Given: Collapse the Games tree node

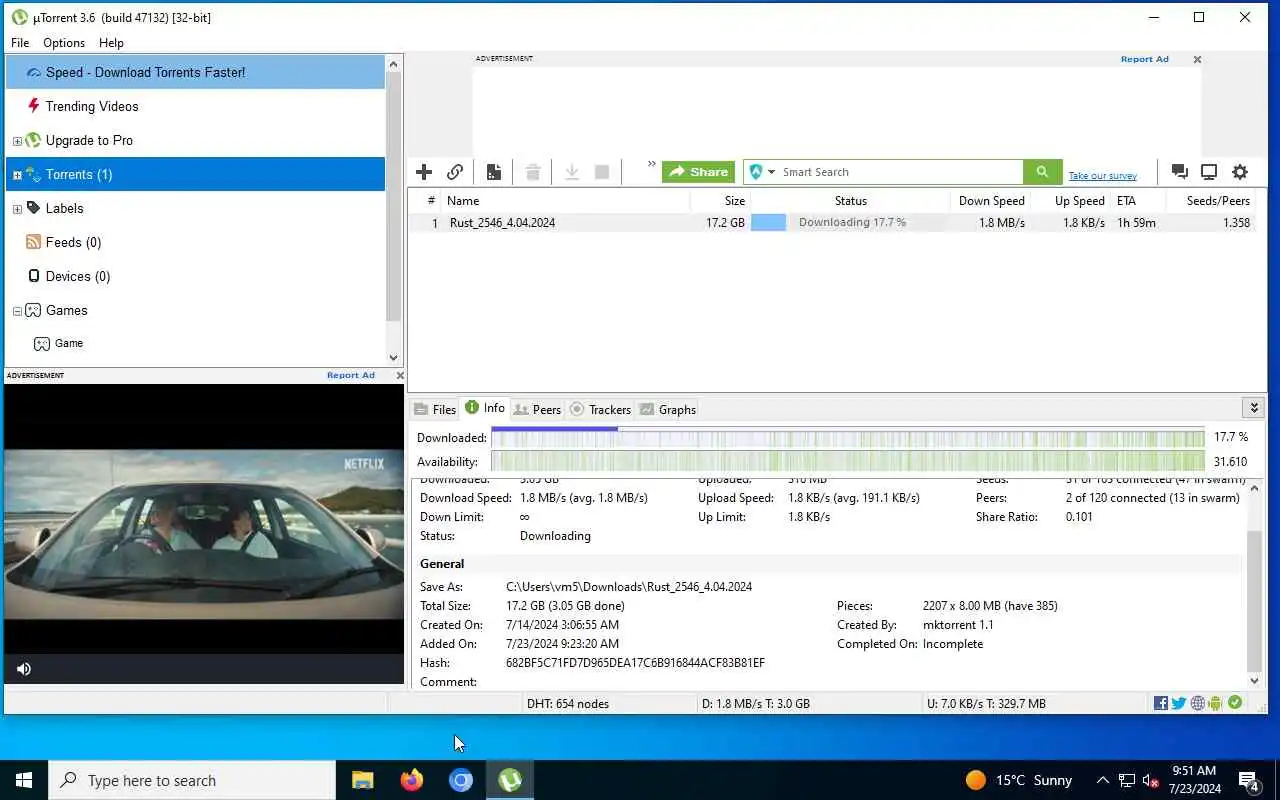Looking at the screenshot, I should coord(17,311).
